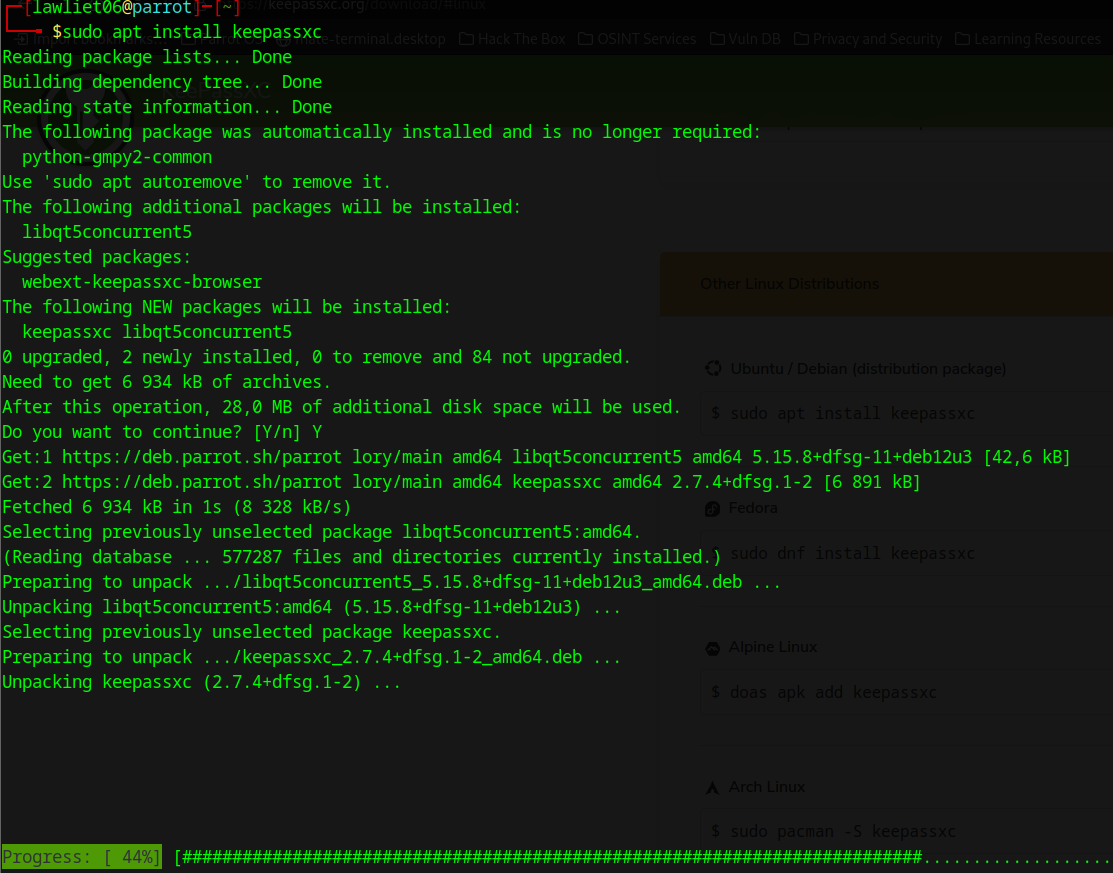Select the 'doas apk add keepassxc' command
Image resolution: width=1113 pixels, height=873 pixels.
click(833, 692)
